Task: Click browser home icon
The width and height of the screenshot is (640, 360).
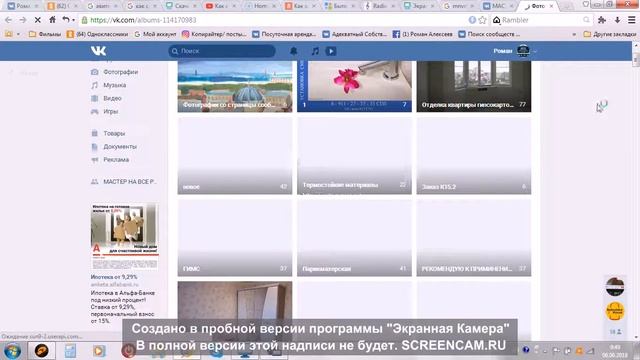Action: tap(52, 20)
